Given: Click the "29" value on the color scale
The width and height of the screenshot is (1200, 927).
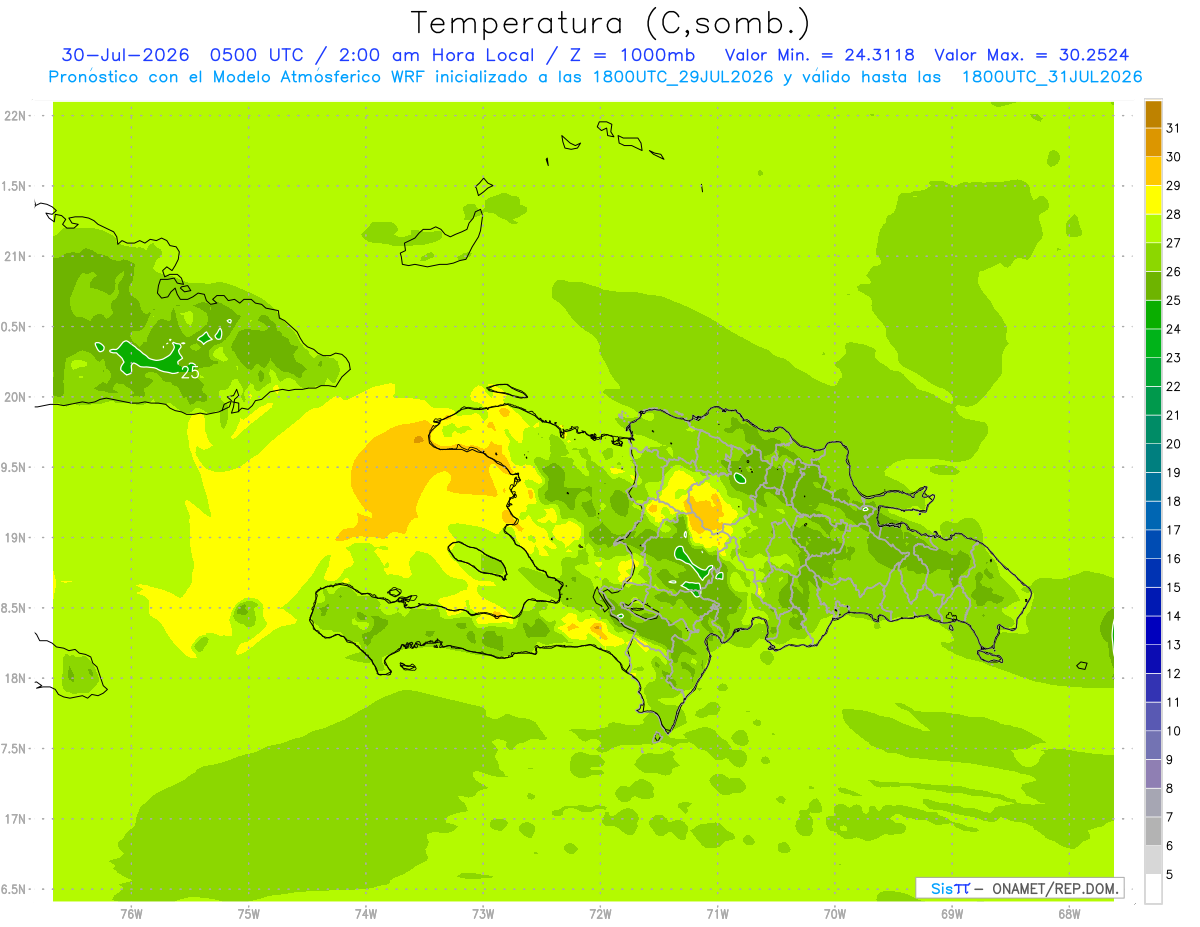Looking at the screenshot, I should [1174, 186].
